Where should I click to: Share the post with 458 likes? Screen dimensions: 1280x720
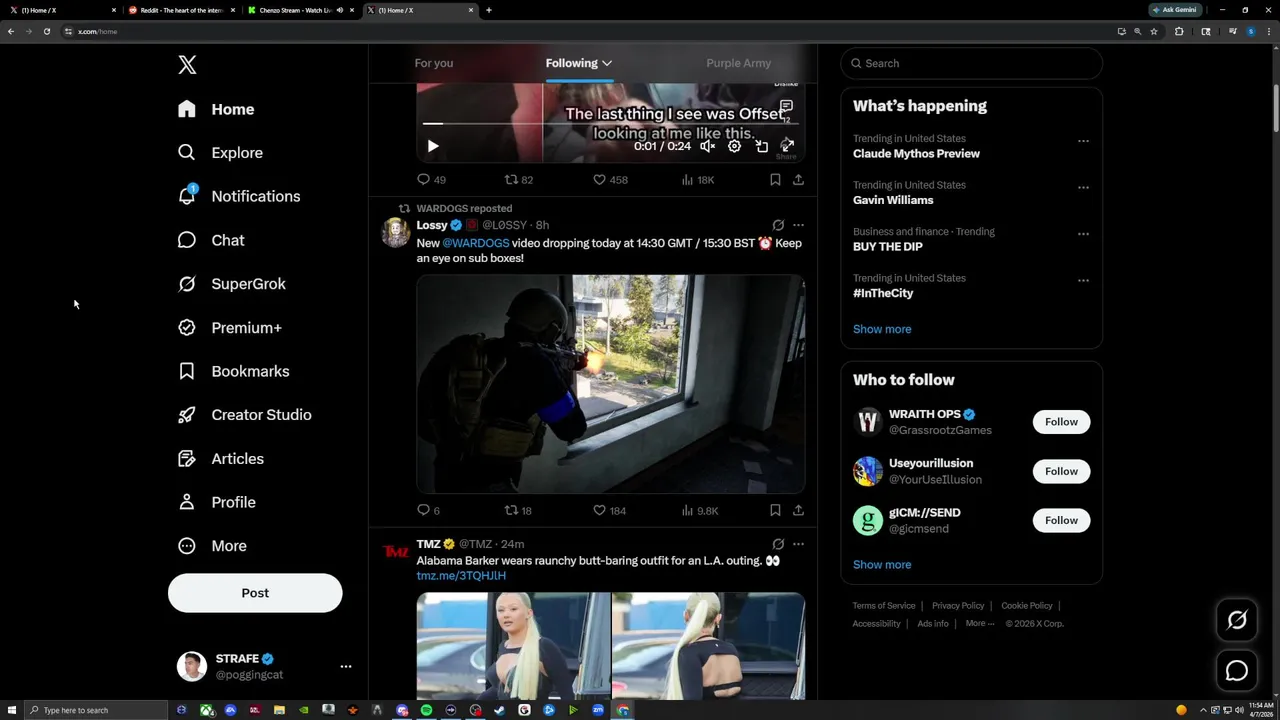(798, 180)
